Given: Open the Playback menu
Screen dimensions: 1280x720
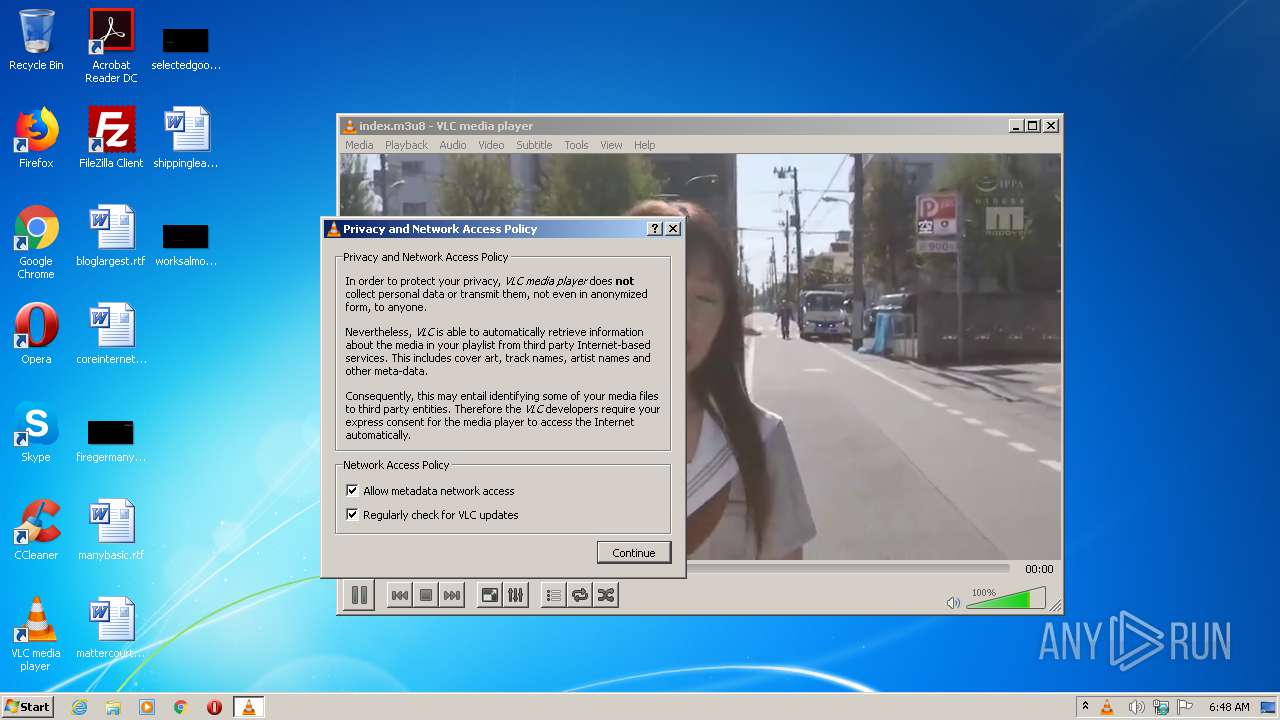Looking at the screenshot, I should click(x=406, y=145).
